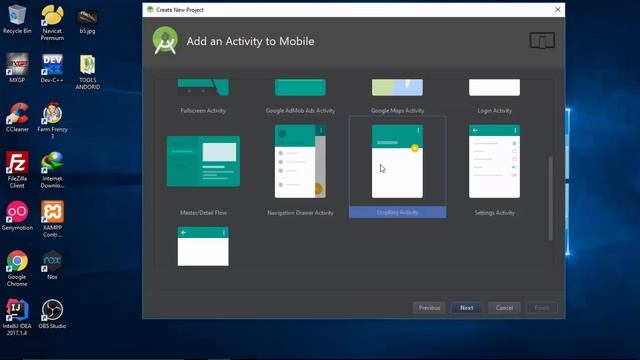Open Navicat Premium desktop shortcut
Viewport: 640px width, 360px height.
(52, 22)
